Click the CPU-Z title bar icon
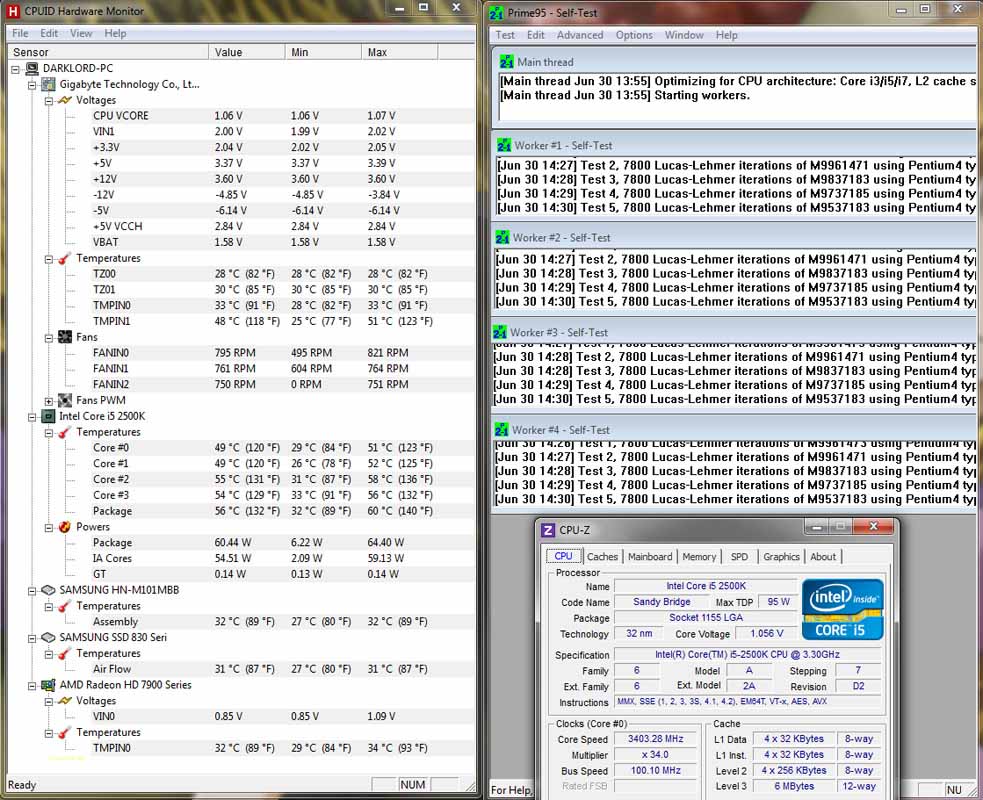Screen dimensions: 983x800 click(548, 530)
